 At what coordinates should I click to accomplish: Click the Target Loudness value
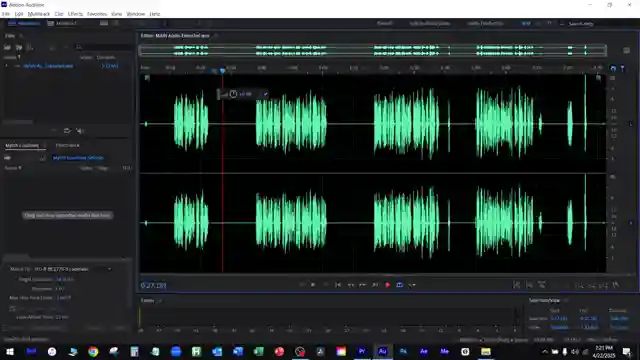point(64,279)
